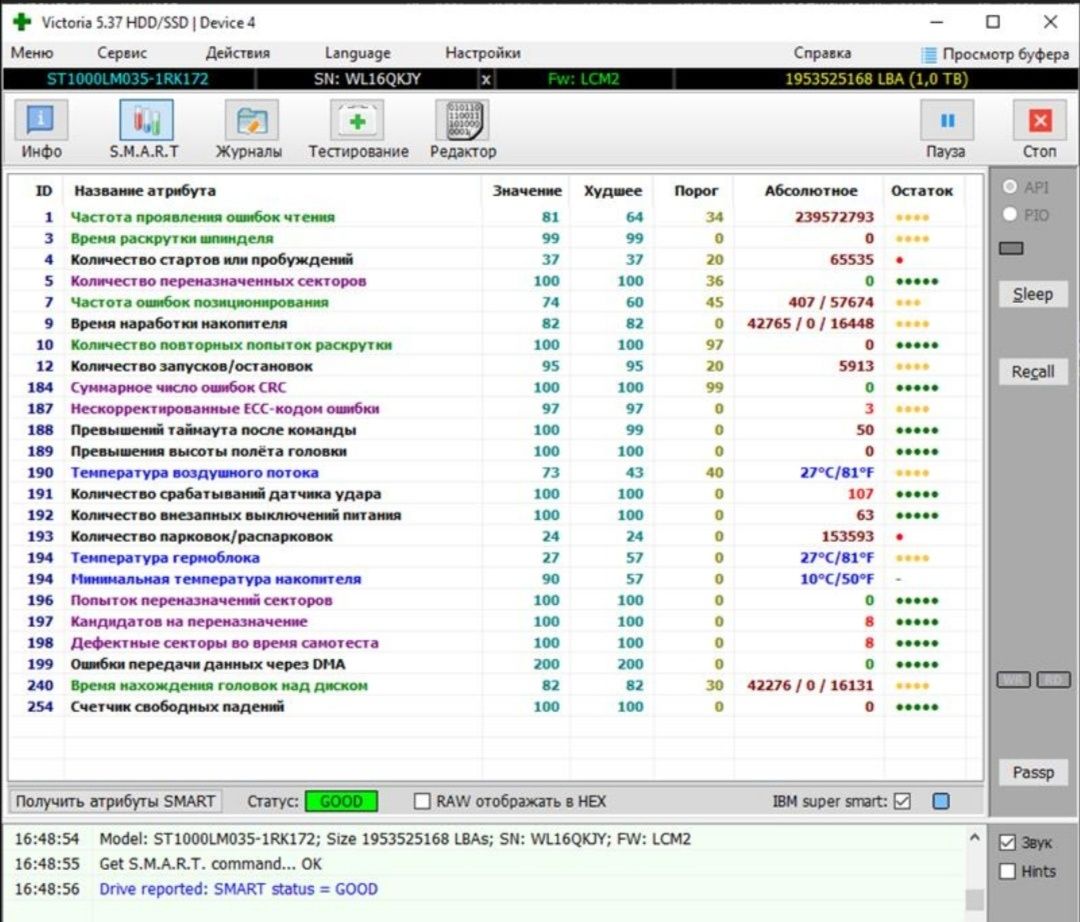1080x922 pixels.
Task: Select row Количество переназначенных секторов
Action: tap(496, 281)
